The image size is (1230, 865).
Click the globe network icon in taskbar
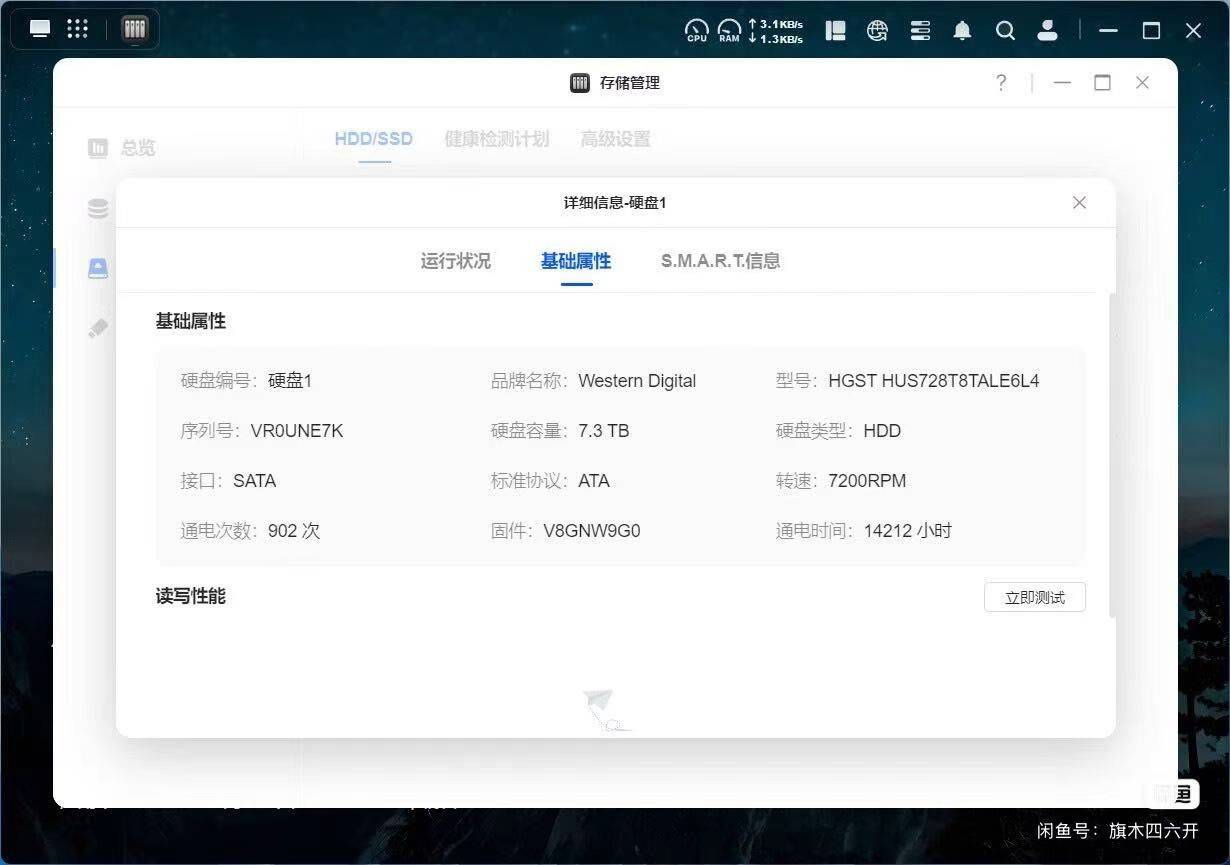coord(877,30)
